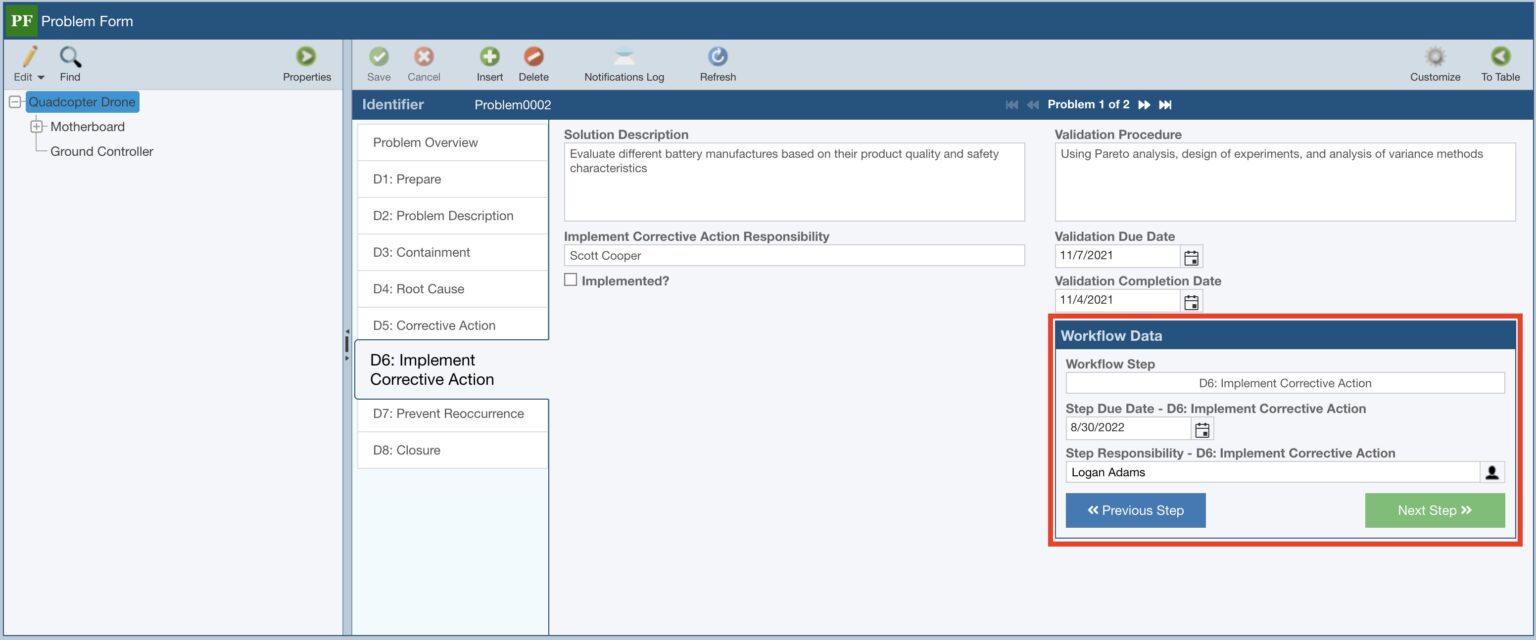Open the Notifications Log
1536x640 pixels.
(x=624, y=62)
